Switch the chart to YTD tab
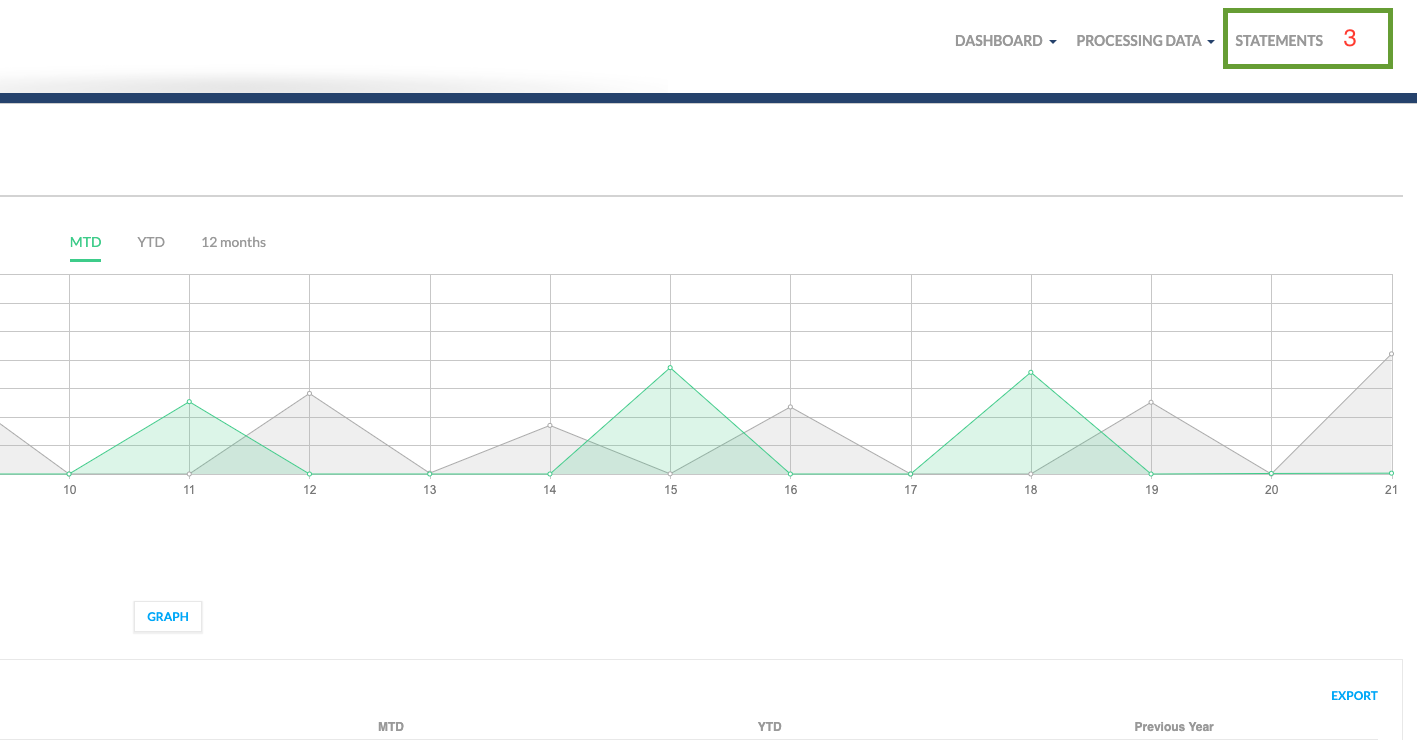 (151, 242)
